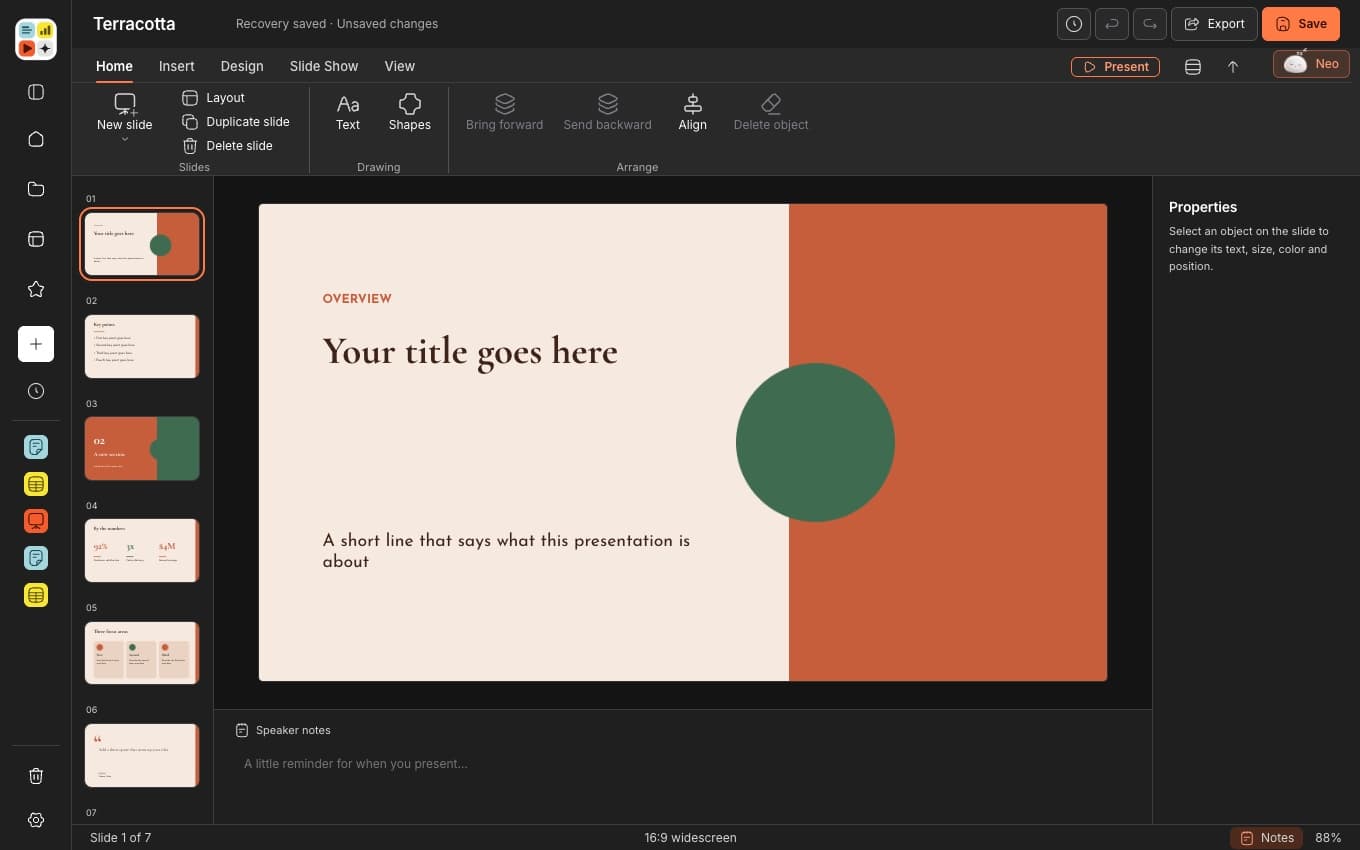The image size is (1360, 850).
Task: Select slide 05 Three focus areas thumbnail
Action: click(x=142, y=652)
